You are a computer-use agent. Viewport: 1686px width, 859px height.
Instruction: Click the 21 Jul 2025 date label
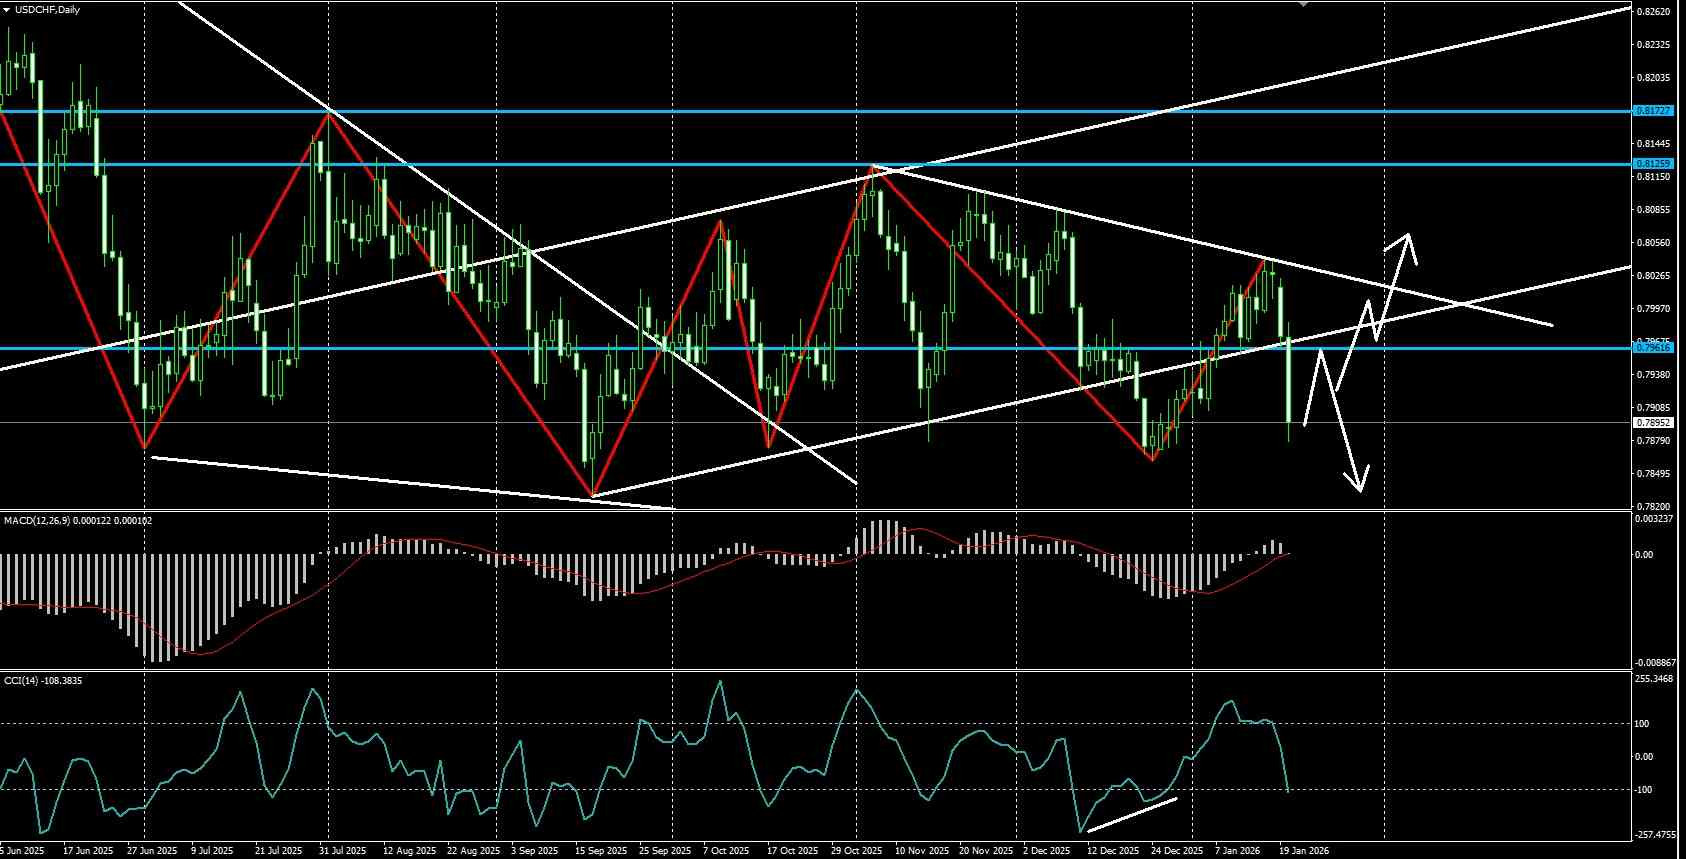coord(278,851)
